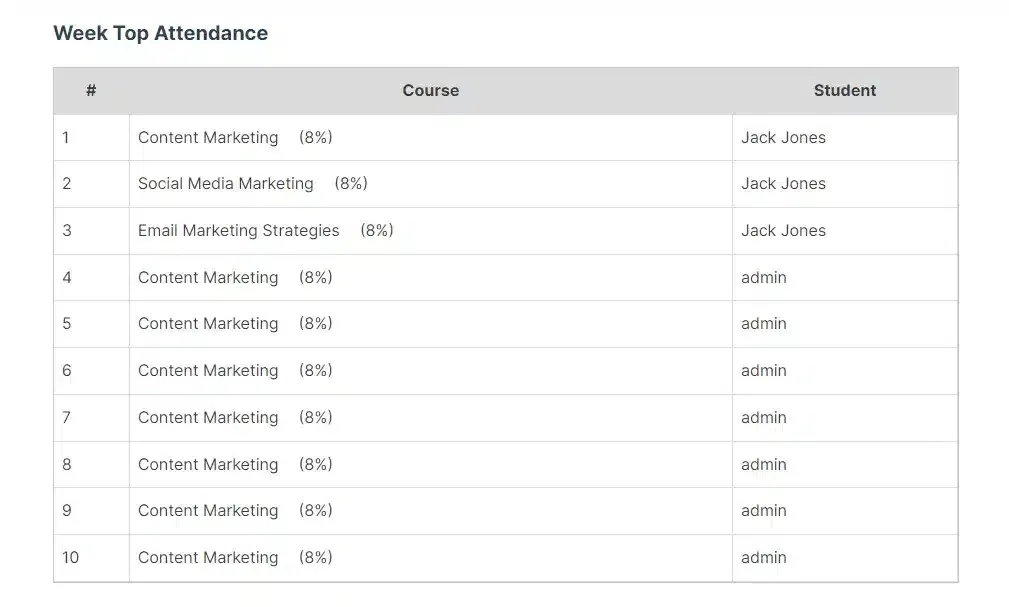This screenshot has width=1009, height=607.
Task: Open the Email Marketing Strategies course
Action: coord(238,230)
